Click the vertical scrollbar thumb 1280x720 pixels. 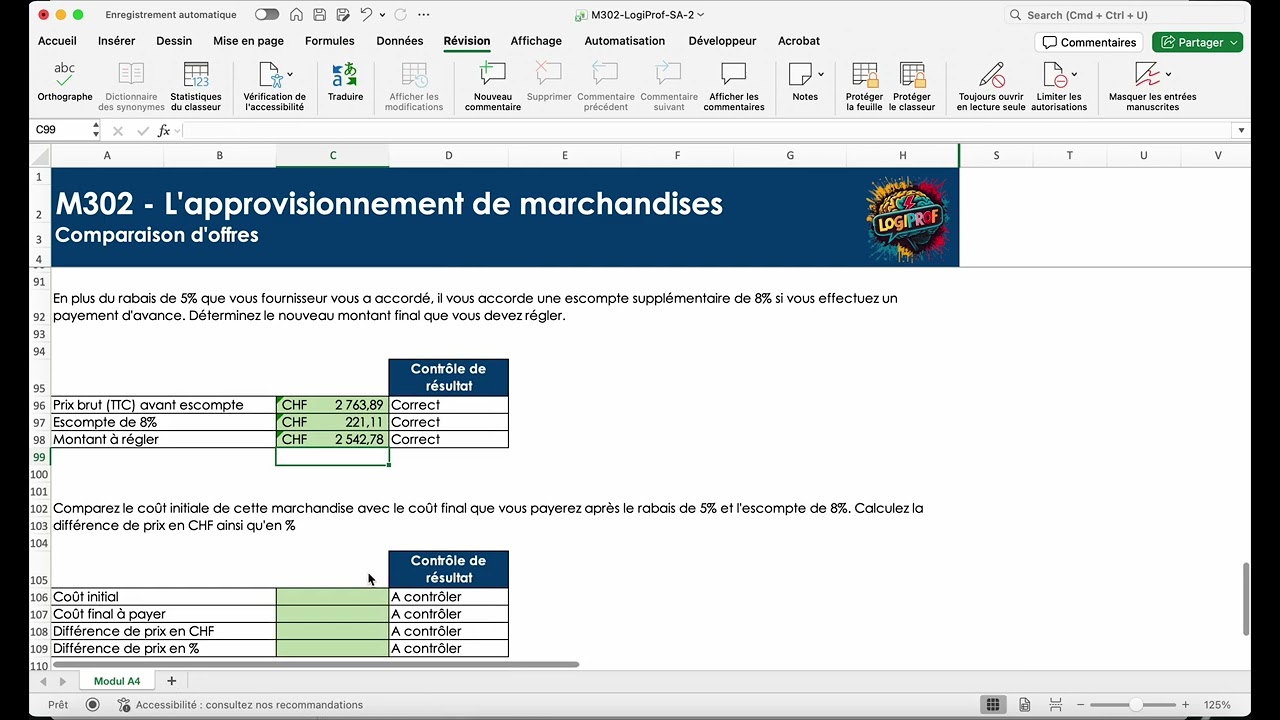[x=1246, y=598]
